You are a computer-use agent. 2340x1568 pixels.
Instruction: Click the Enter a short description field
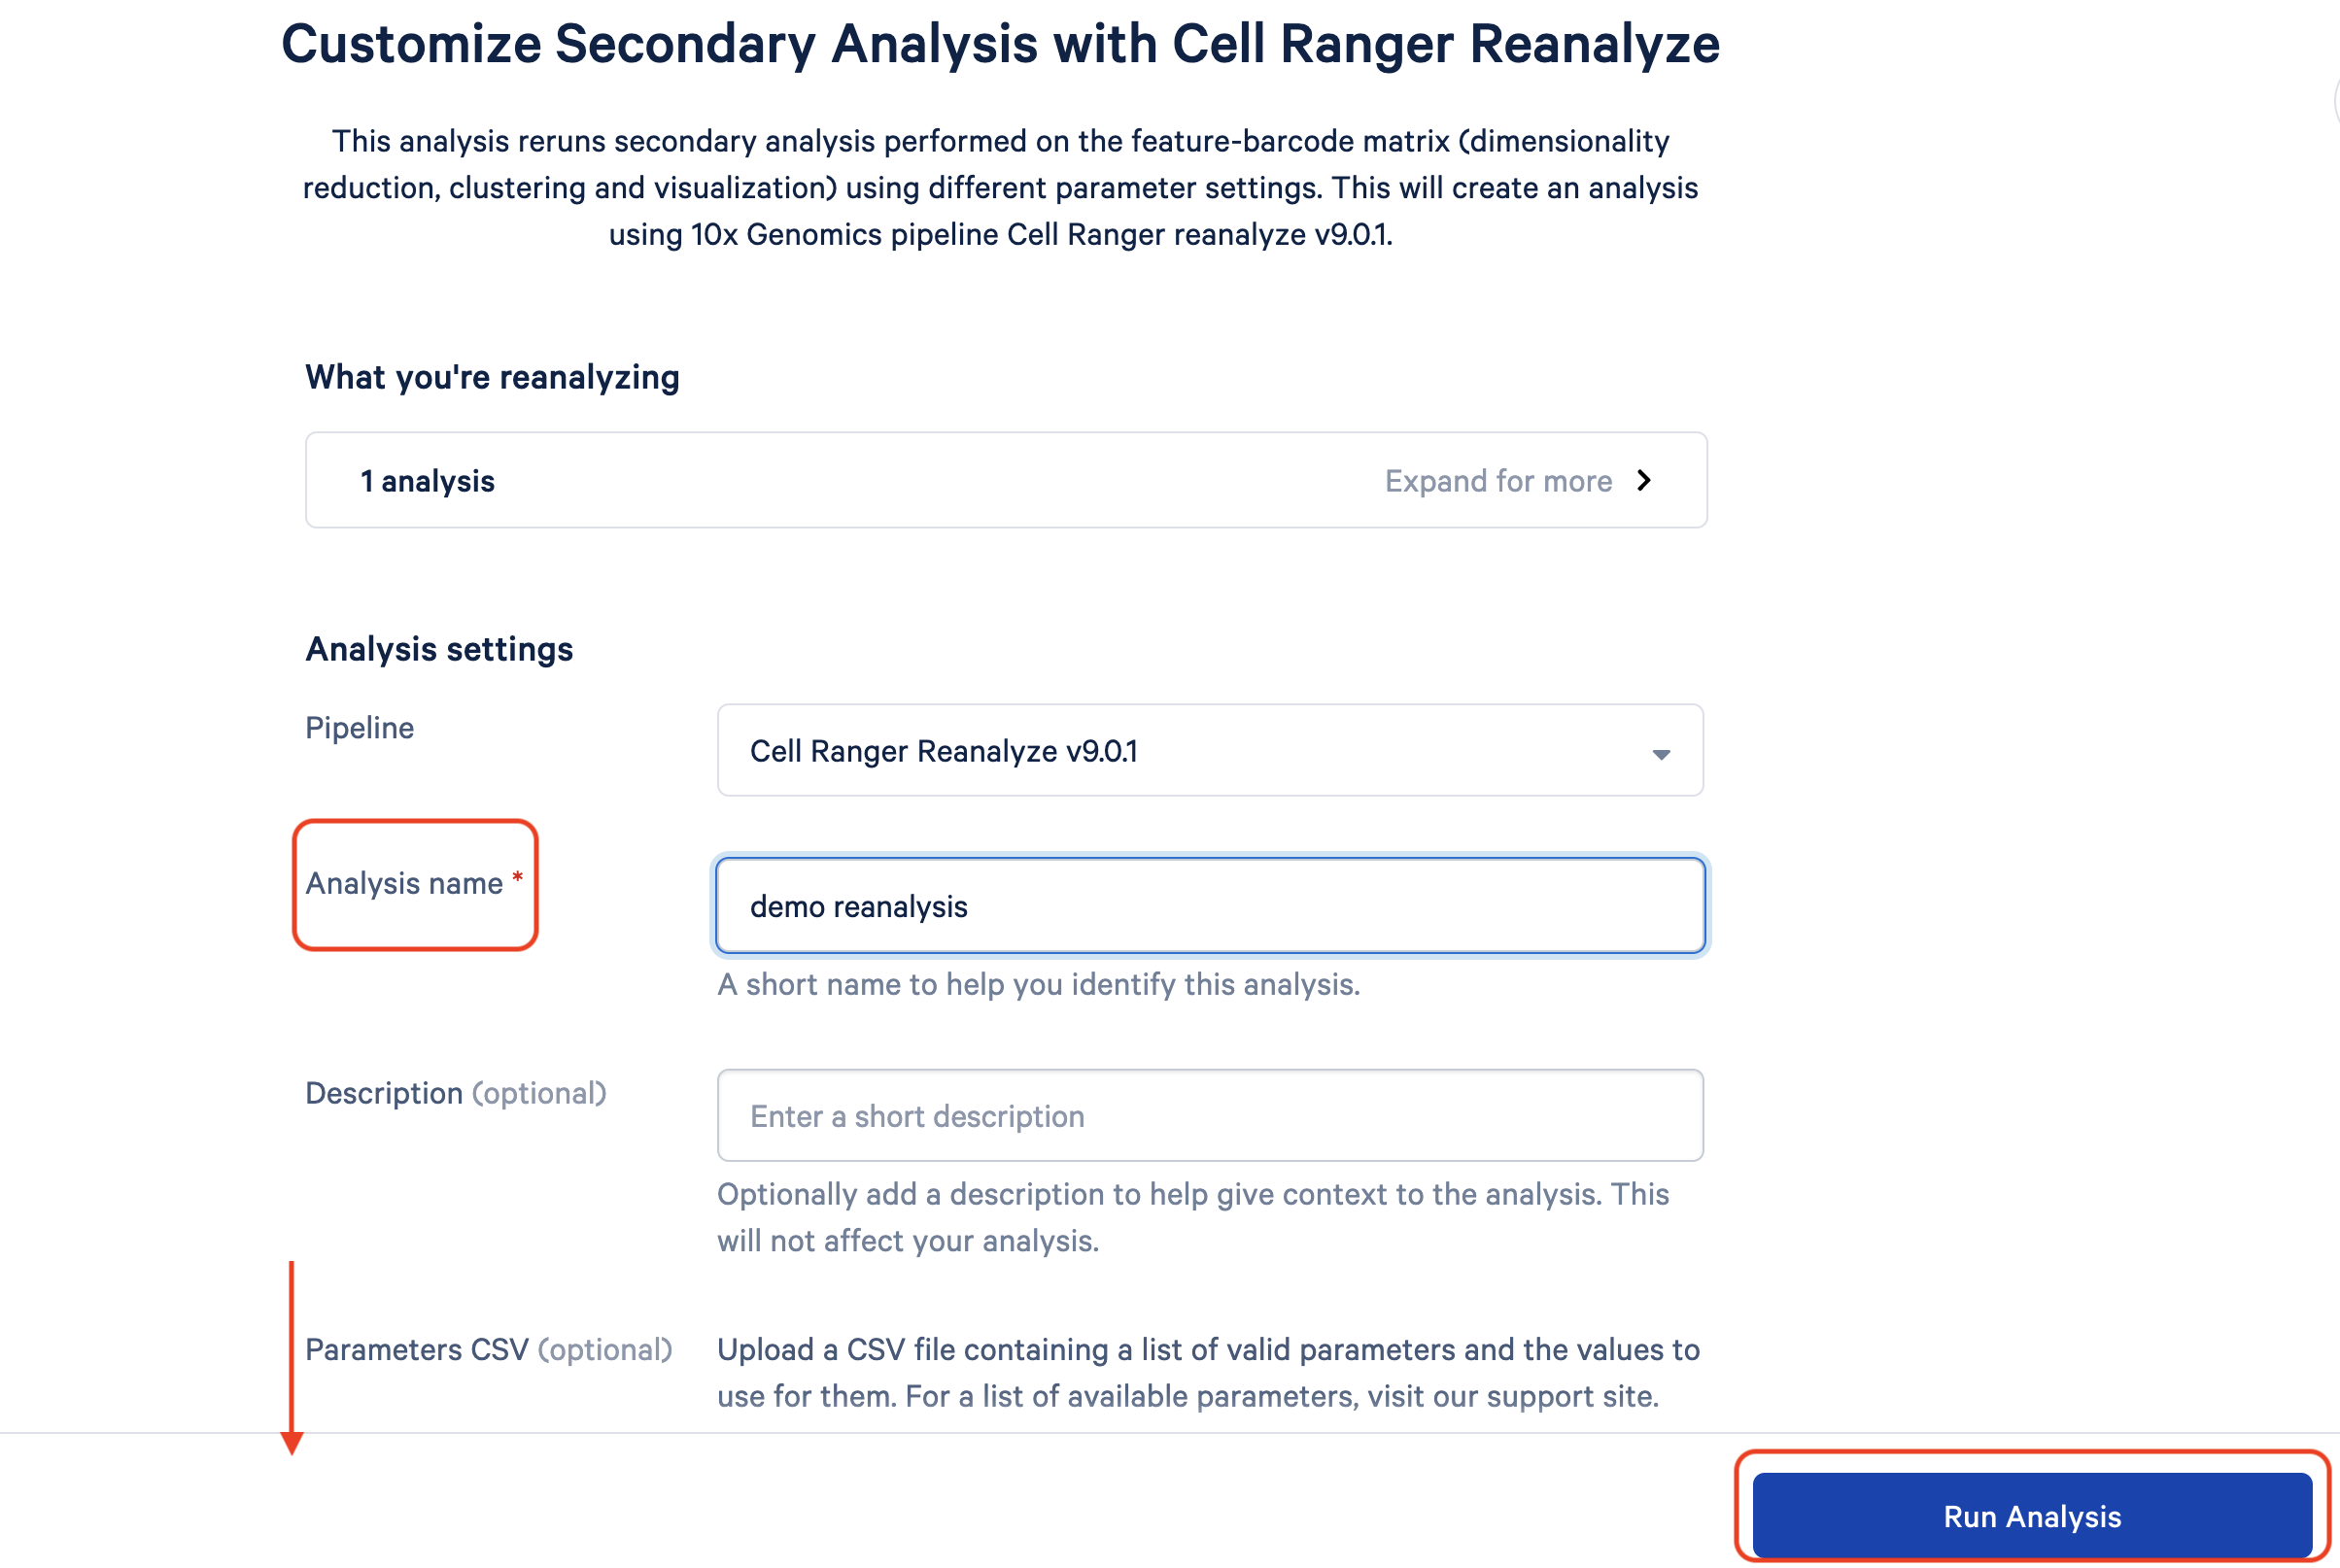tap(1209, 1115)
